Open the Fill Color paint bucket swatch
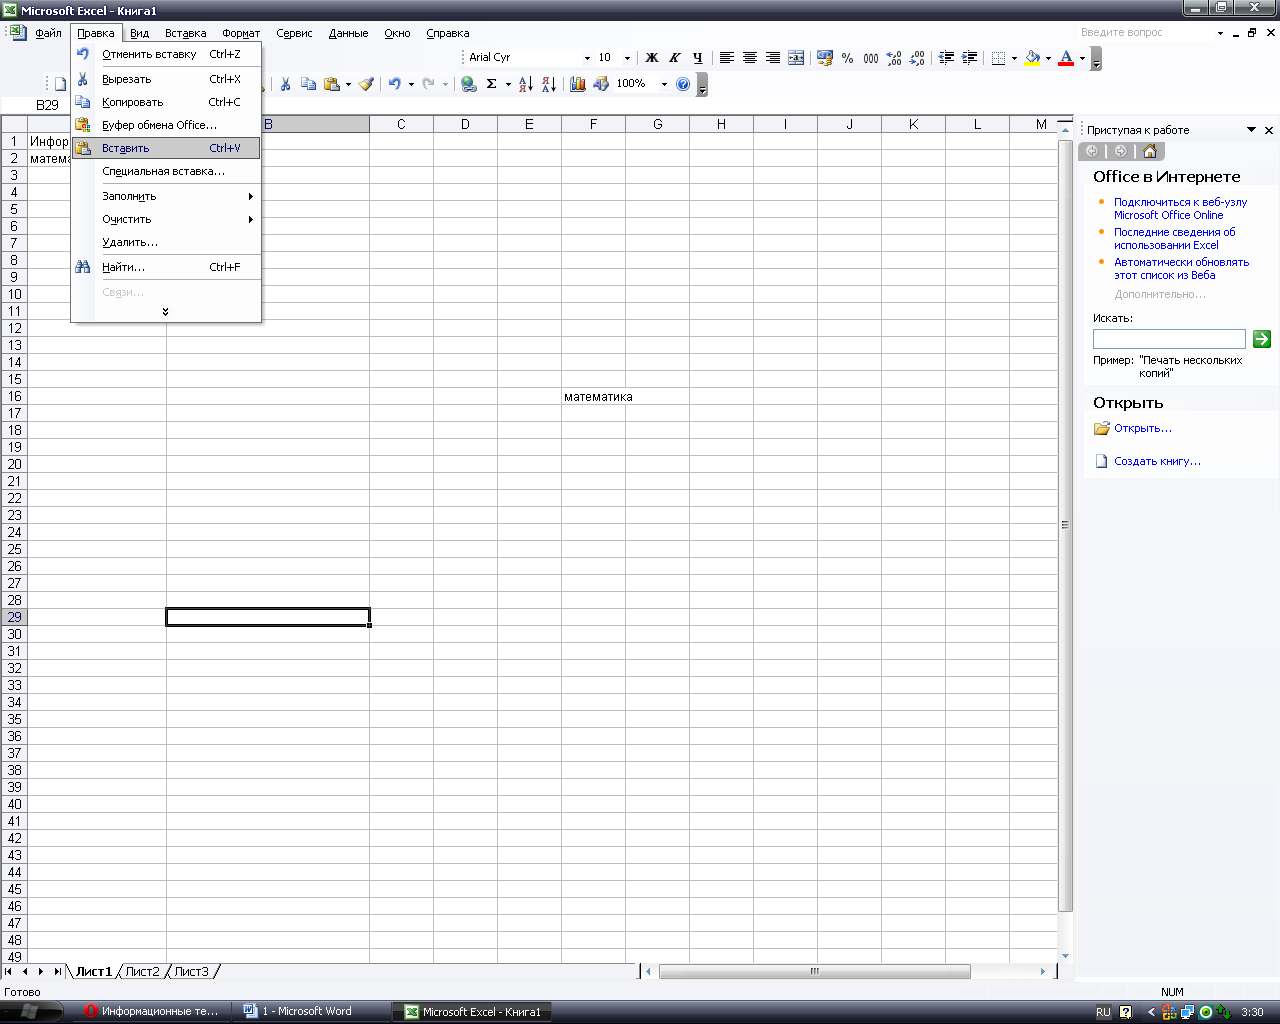1280x1024 pixels. [x=1032, y=58]
